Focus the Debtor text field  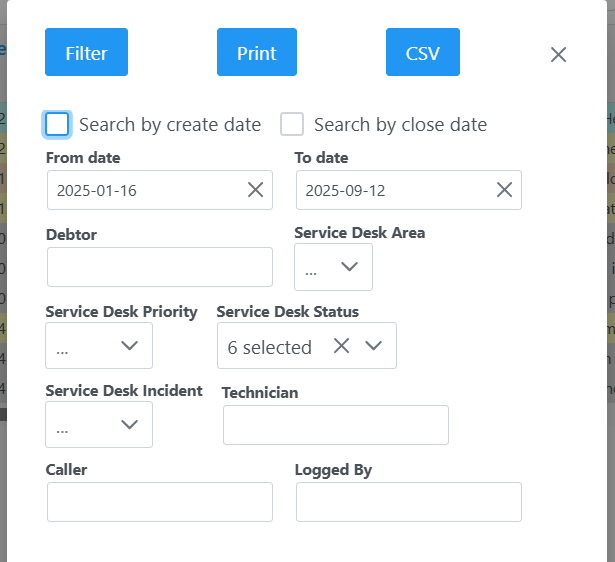pos(159,267)
